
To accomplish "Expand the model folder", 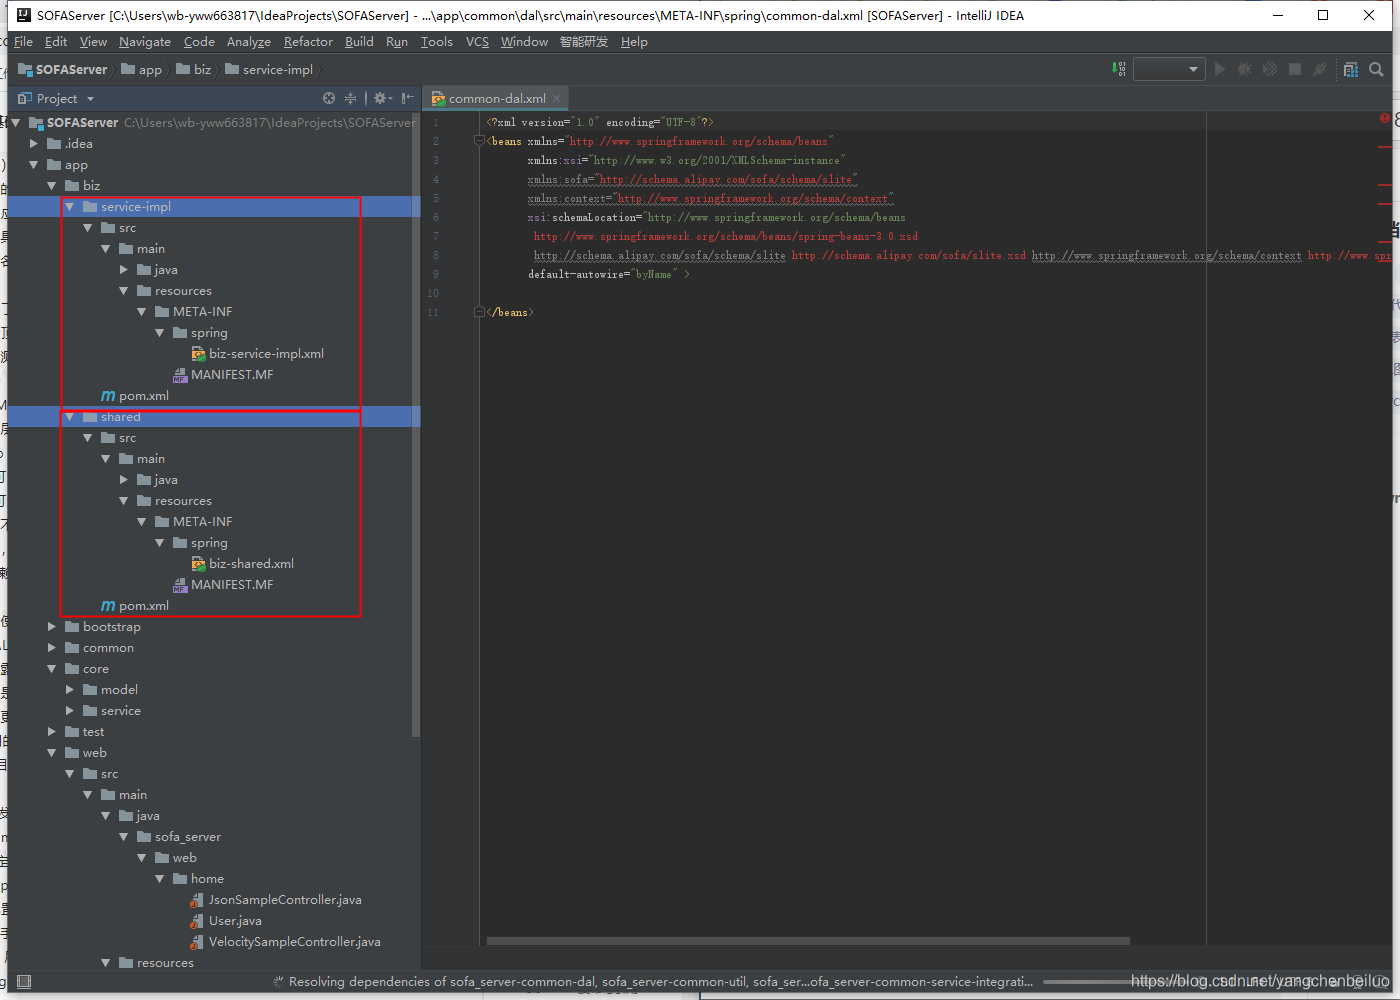I will point(70,690).
